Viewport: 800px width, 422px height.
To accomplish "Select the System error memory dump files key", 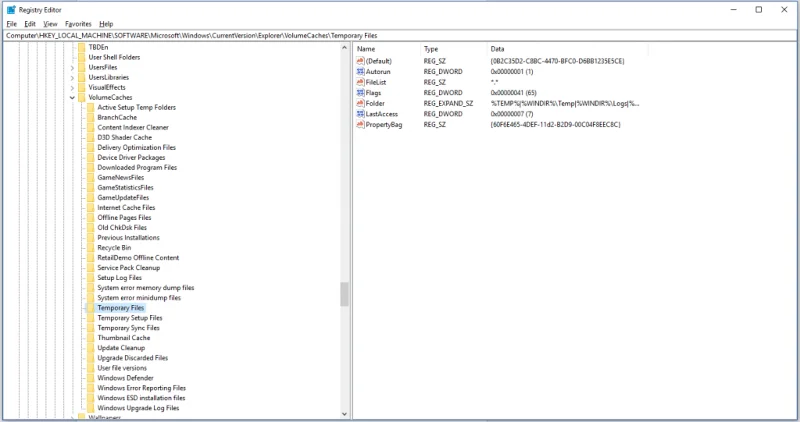I will click(145, 288).
